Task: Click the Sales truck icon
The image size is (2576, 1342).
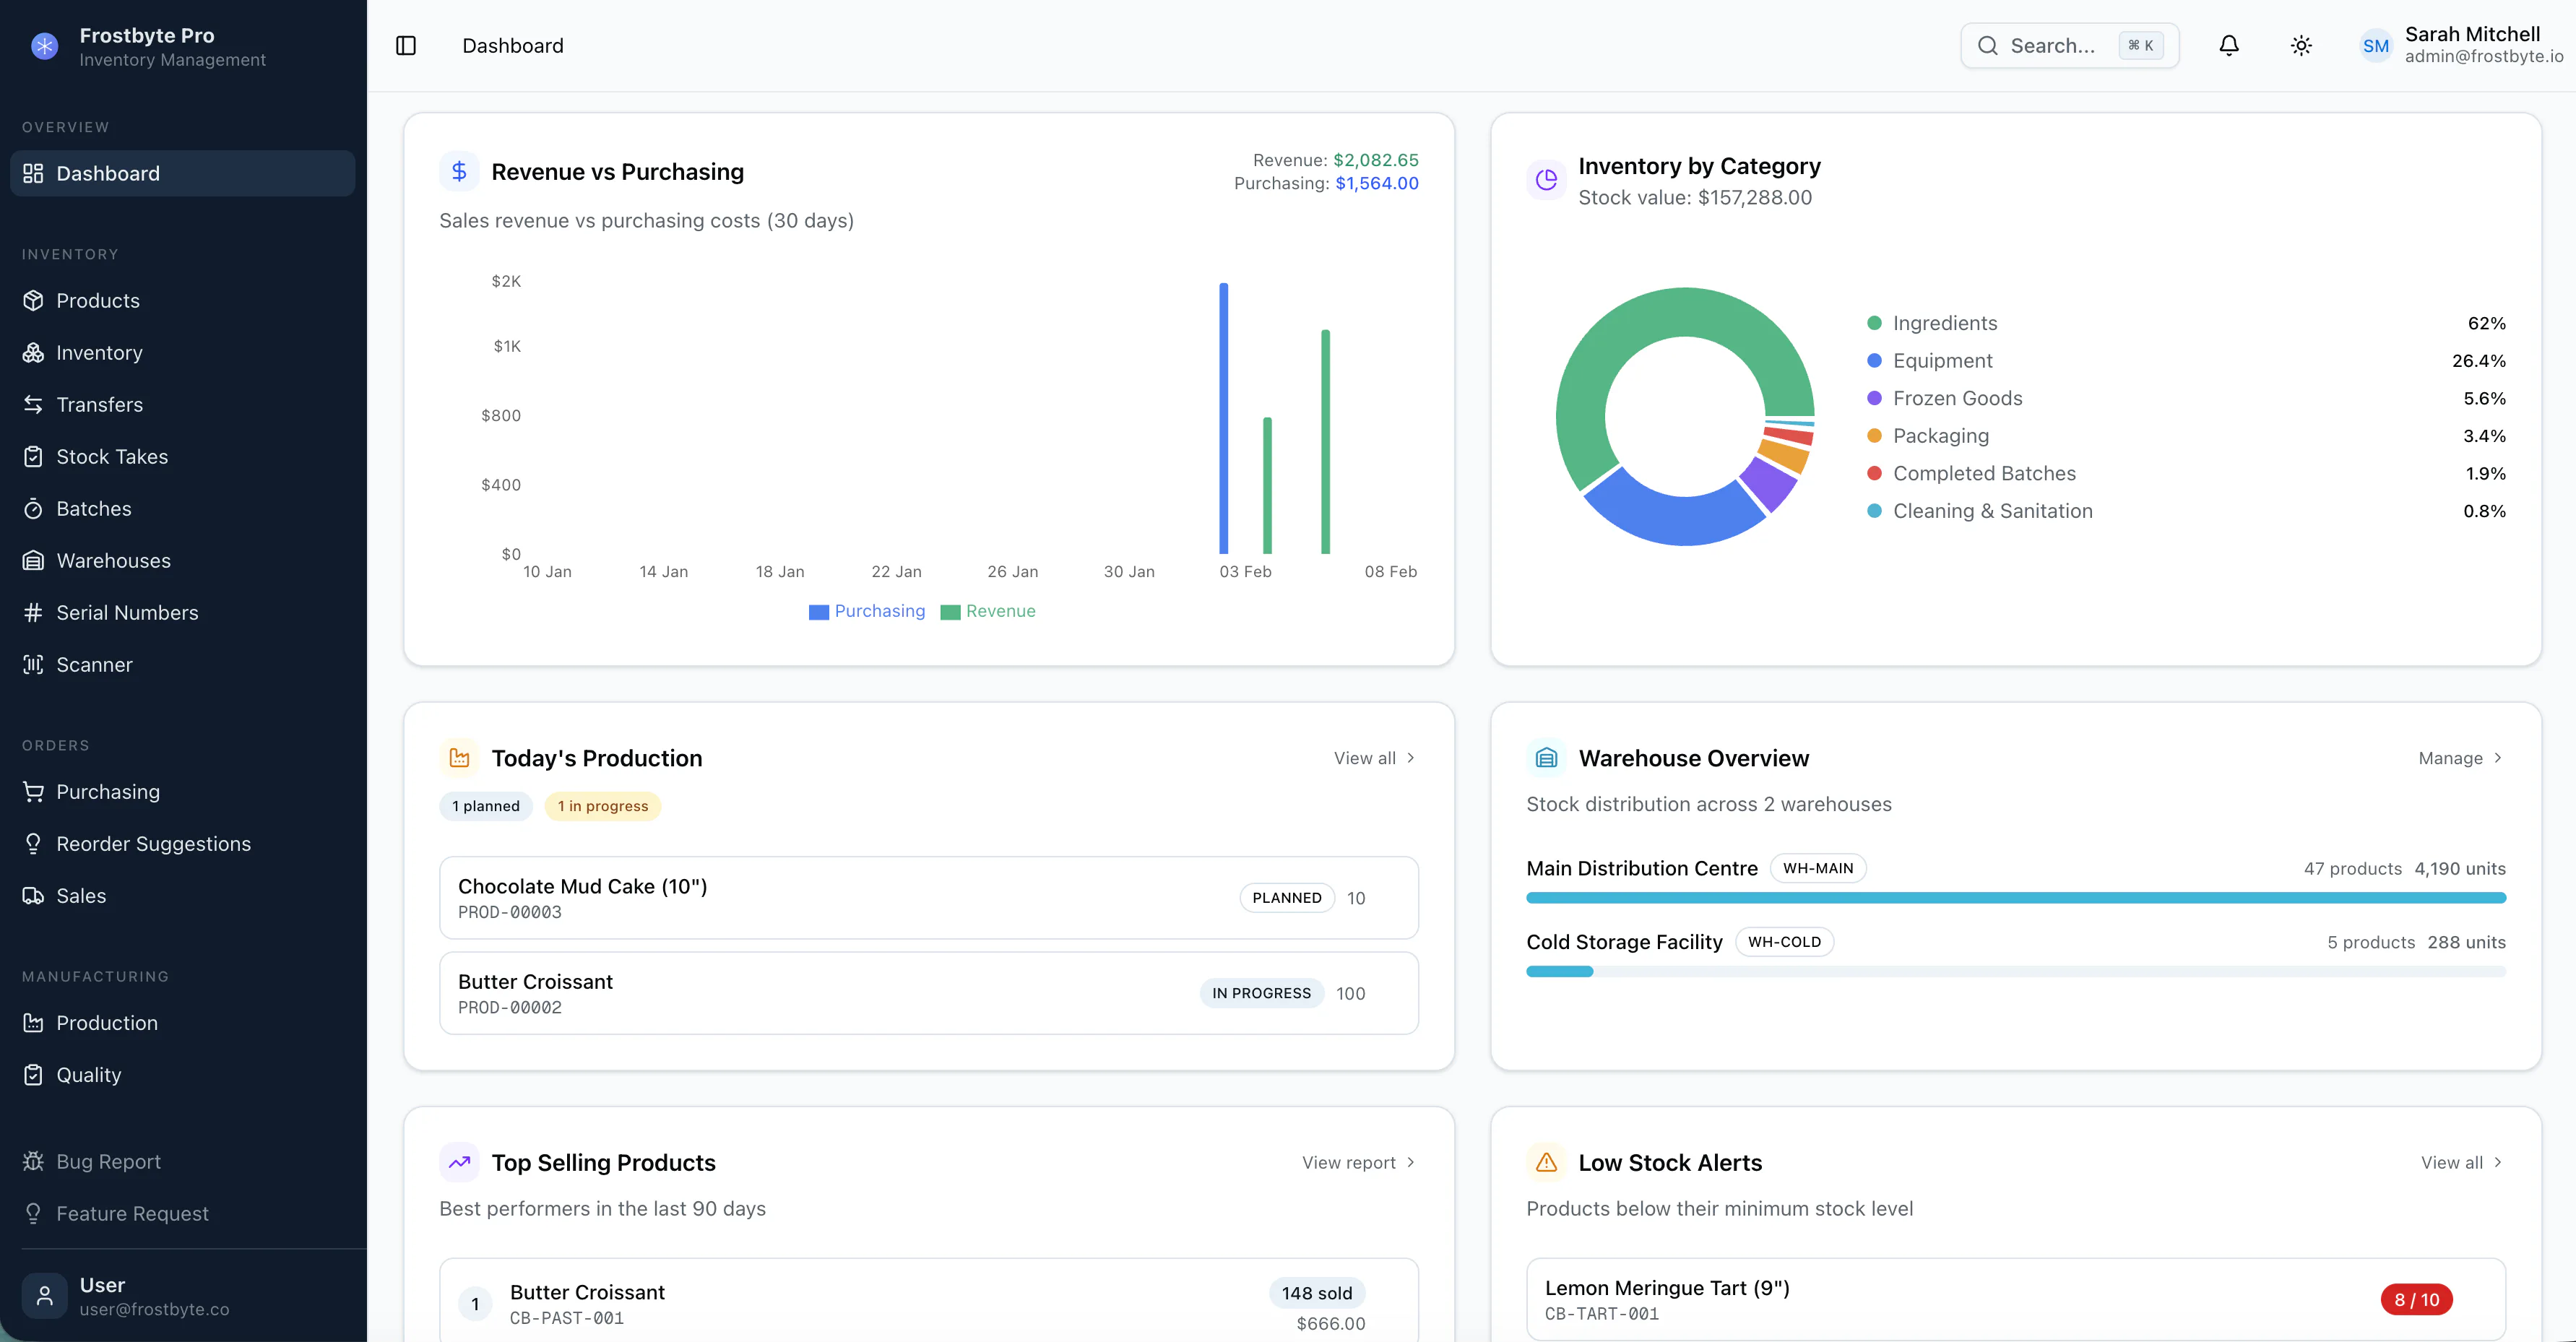Action: tap(33, 896)
